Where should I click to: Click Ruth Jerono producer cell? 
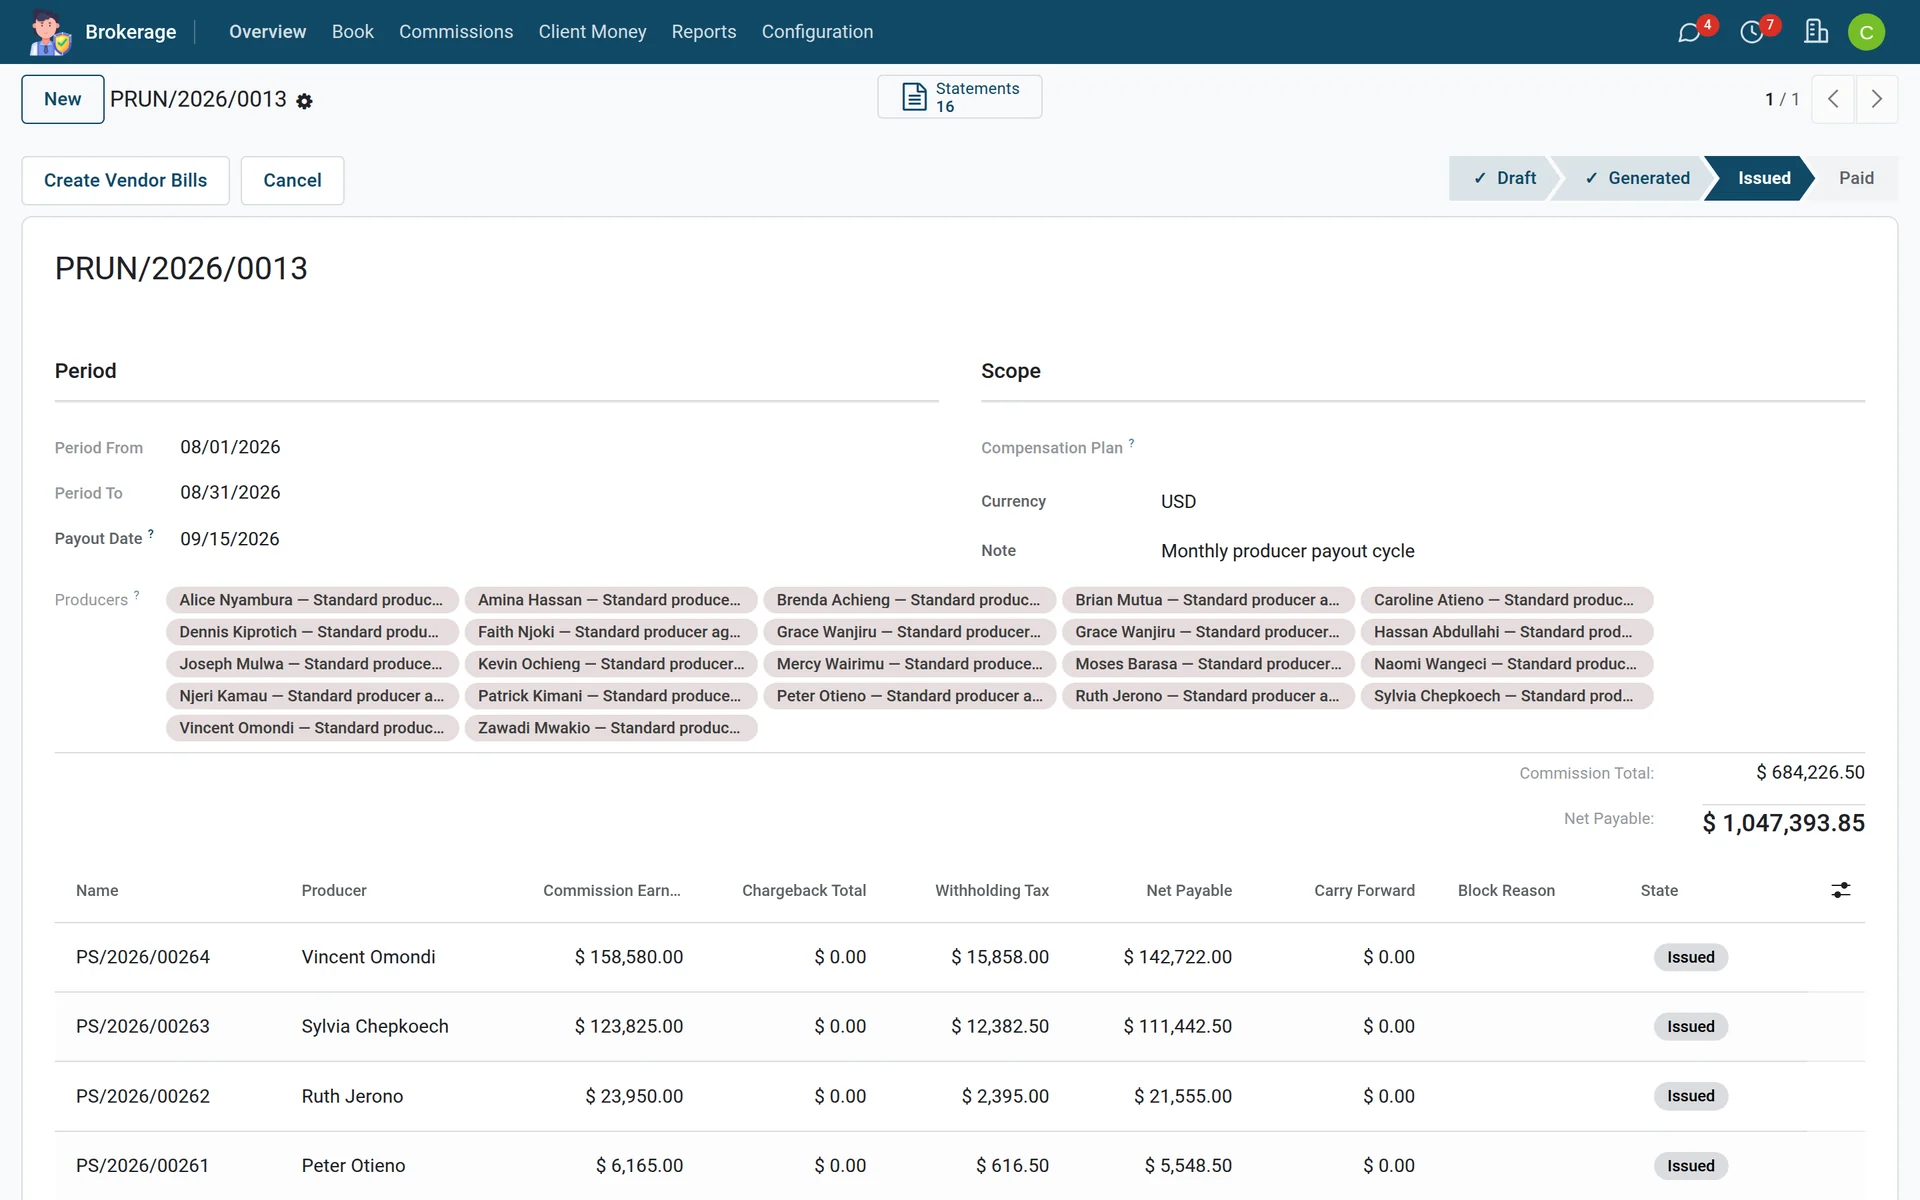click(x=352, y=1096)
